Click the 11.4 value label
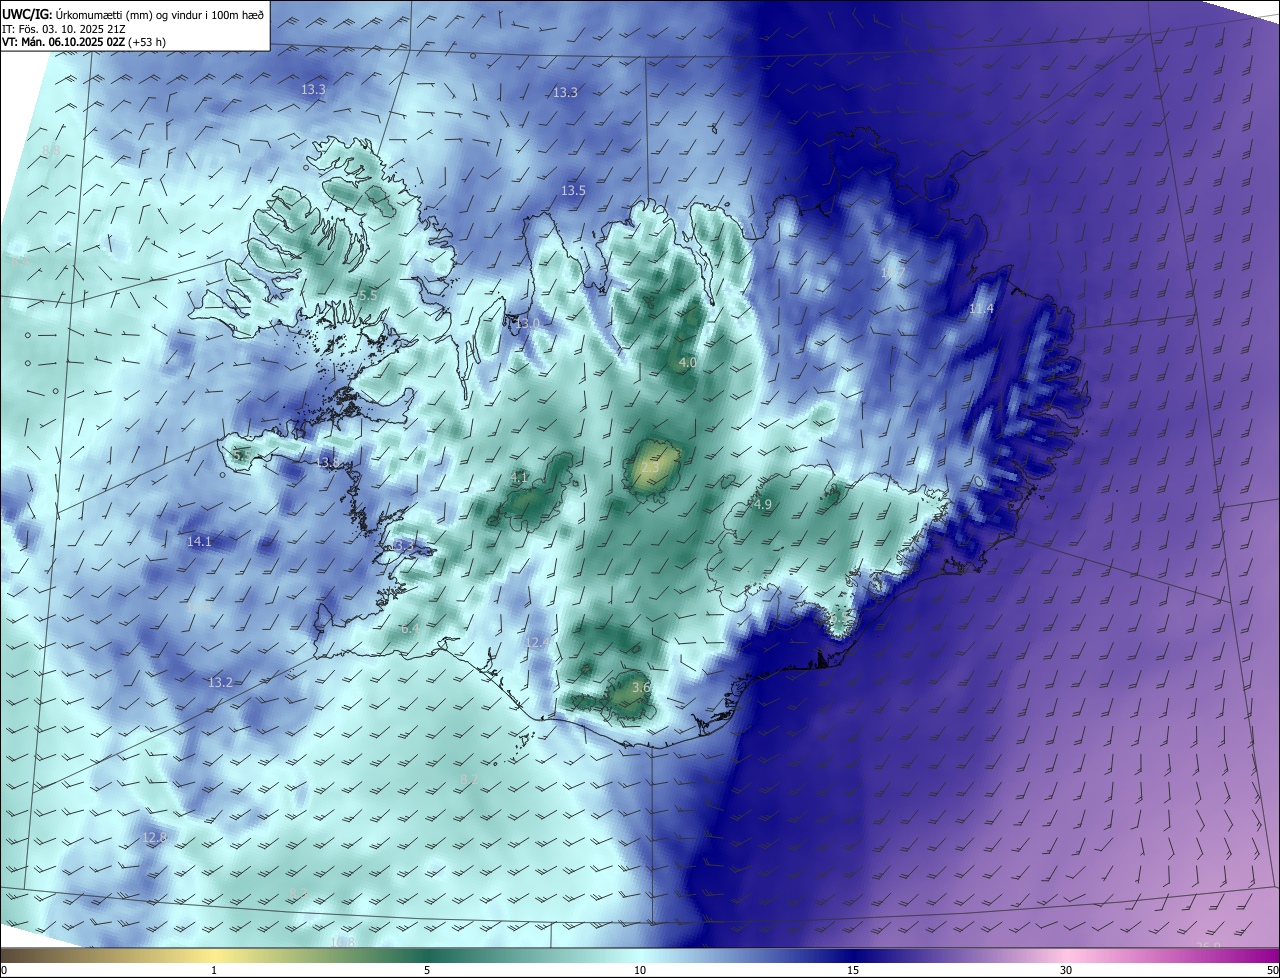 (981, 309)
